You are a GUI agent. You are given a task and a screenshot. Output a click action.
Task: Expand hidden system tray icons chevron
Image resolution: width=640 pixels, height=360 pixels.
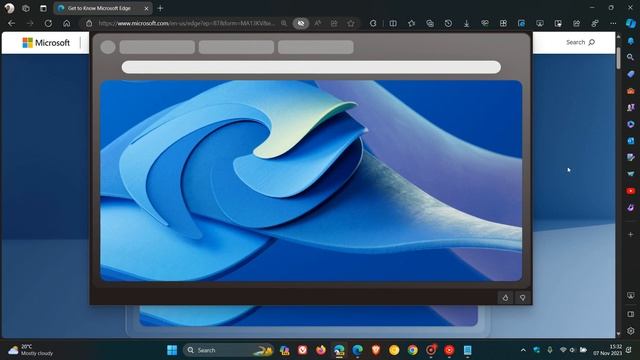pyautogui.click(x=523, y=350)
